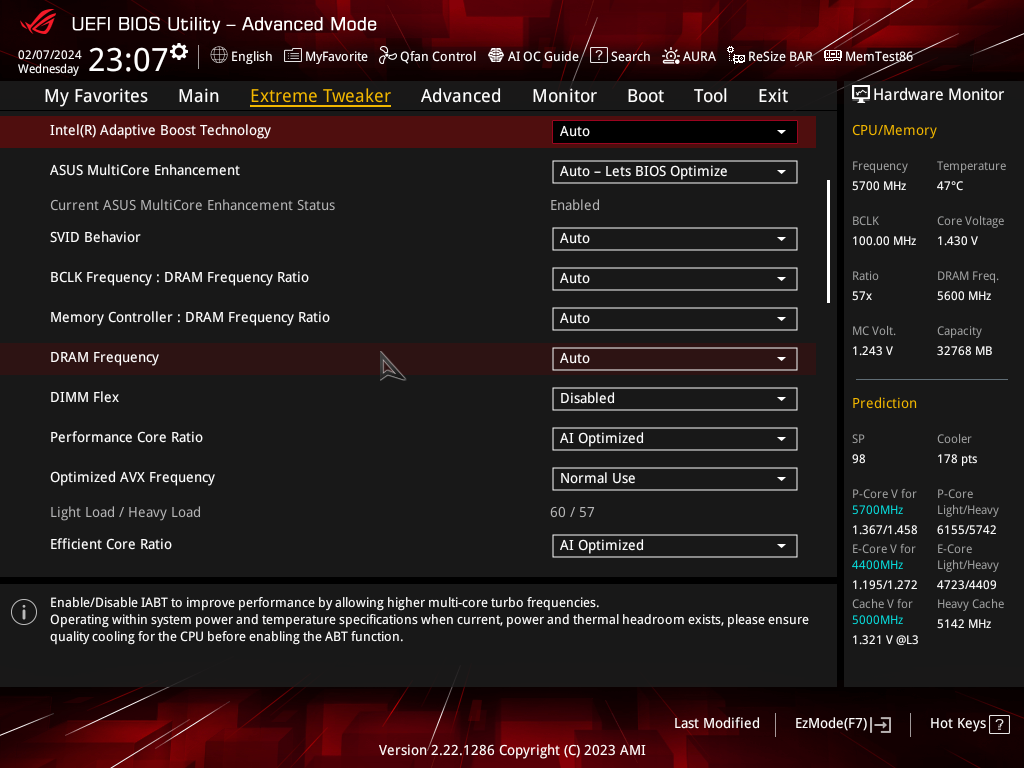Expand DIMM Flex dropdown

(675, 398)
